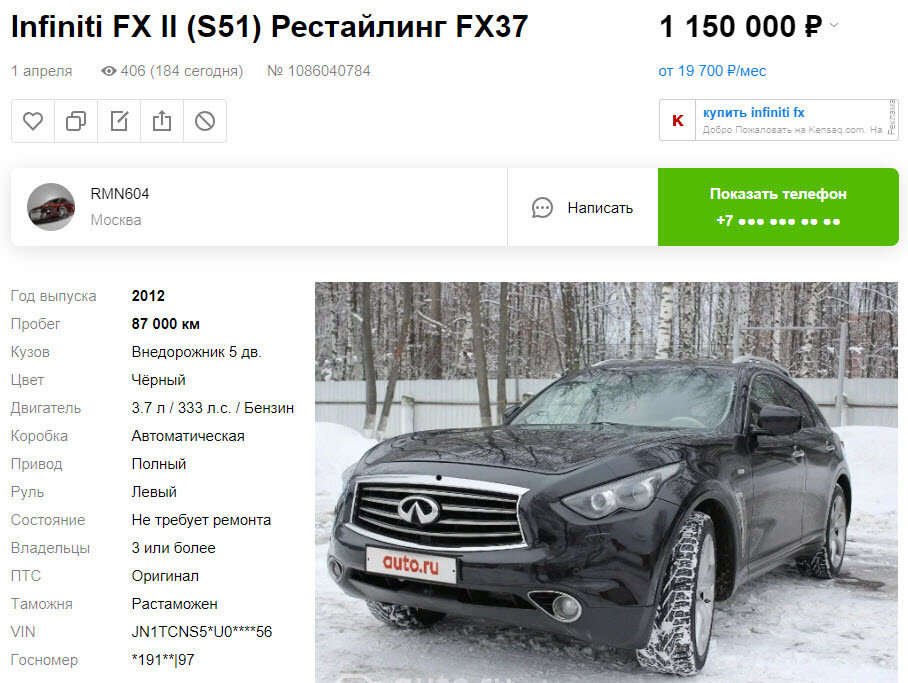Click the 'Написать' message button
Screen dimensions: 908x683
583,207
